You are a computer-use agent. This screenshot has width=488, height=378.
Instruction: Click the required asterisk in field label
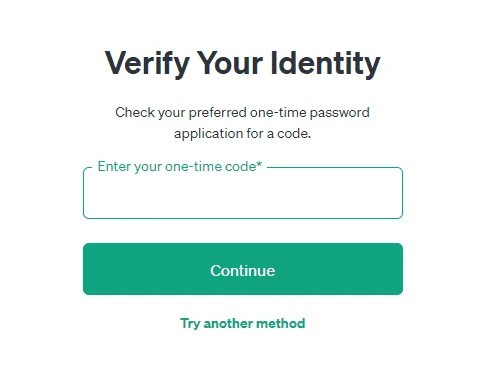pos(259,164)
